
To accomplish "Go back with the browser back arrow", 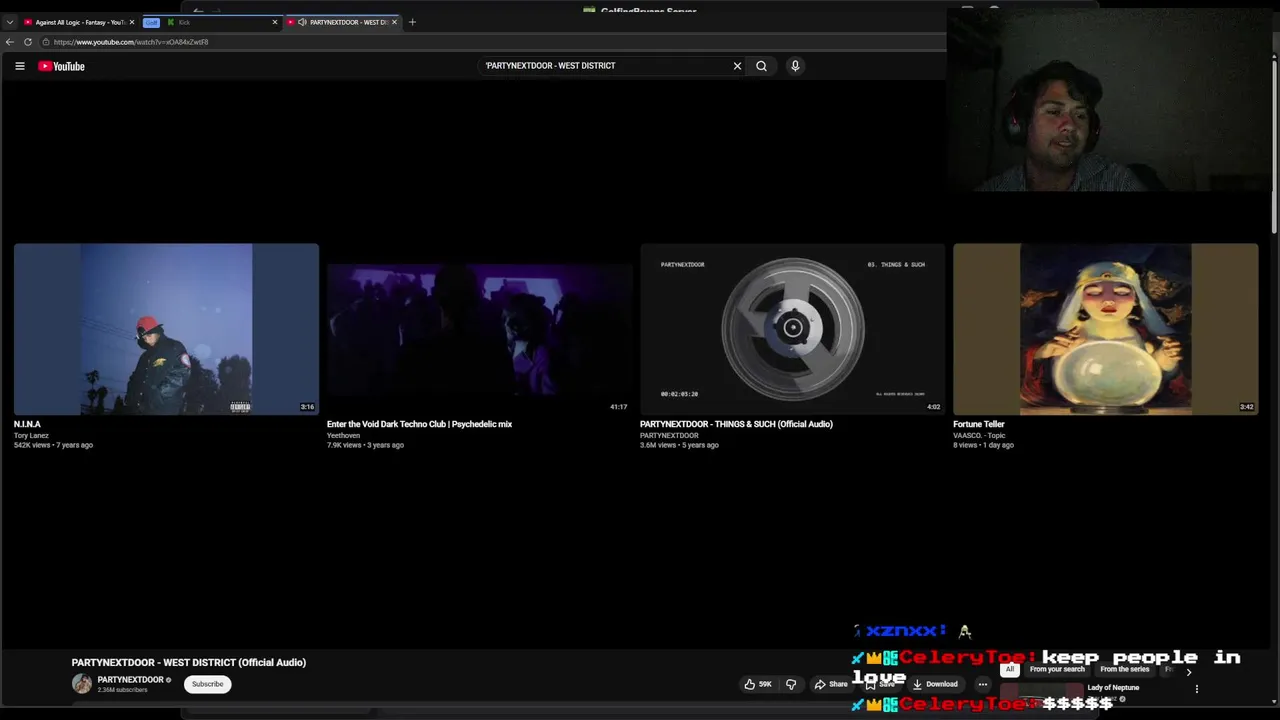I will click(10, 42).
